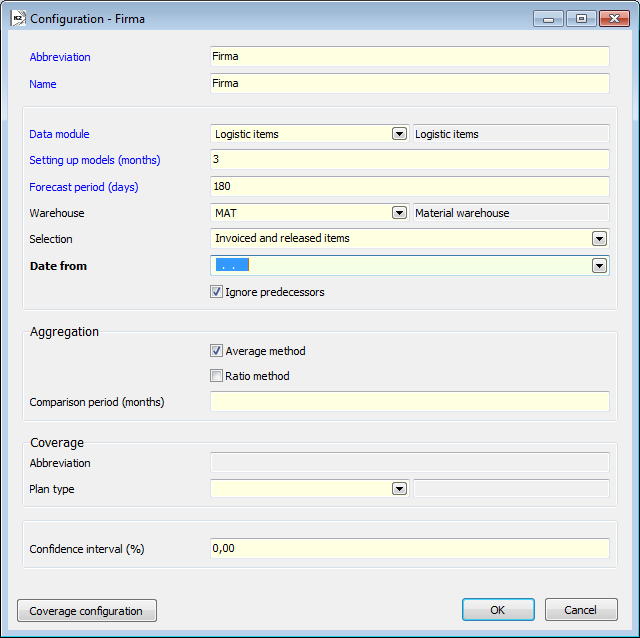Click the application icon in the title bar

(x=17, y=18)
